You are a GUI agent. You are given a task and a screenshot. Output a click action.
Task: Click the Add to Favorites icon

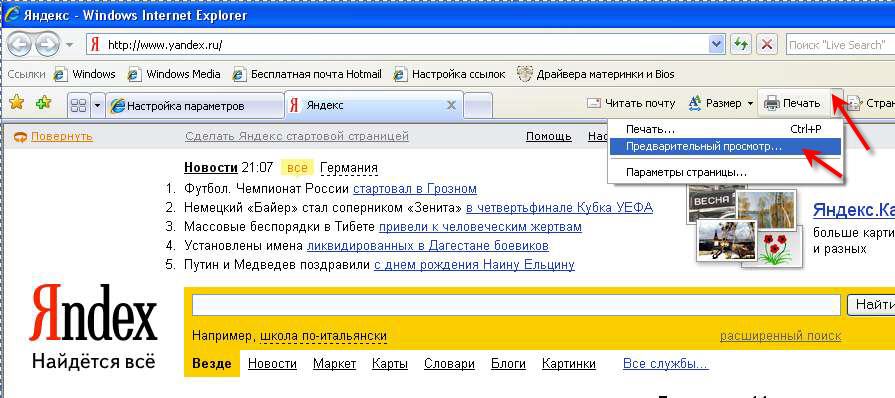(43, 103)
